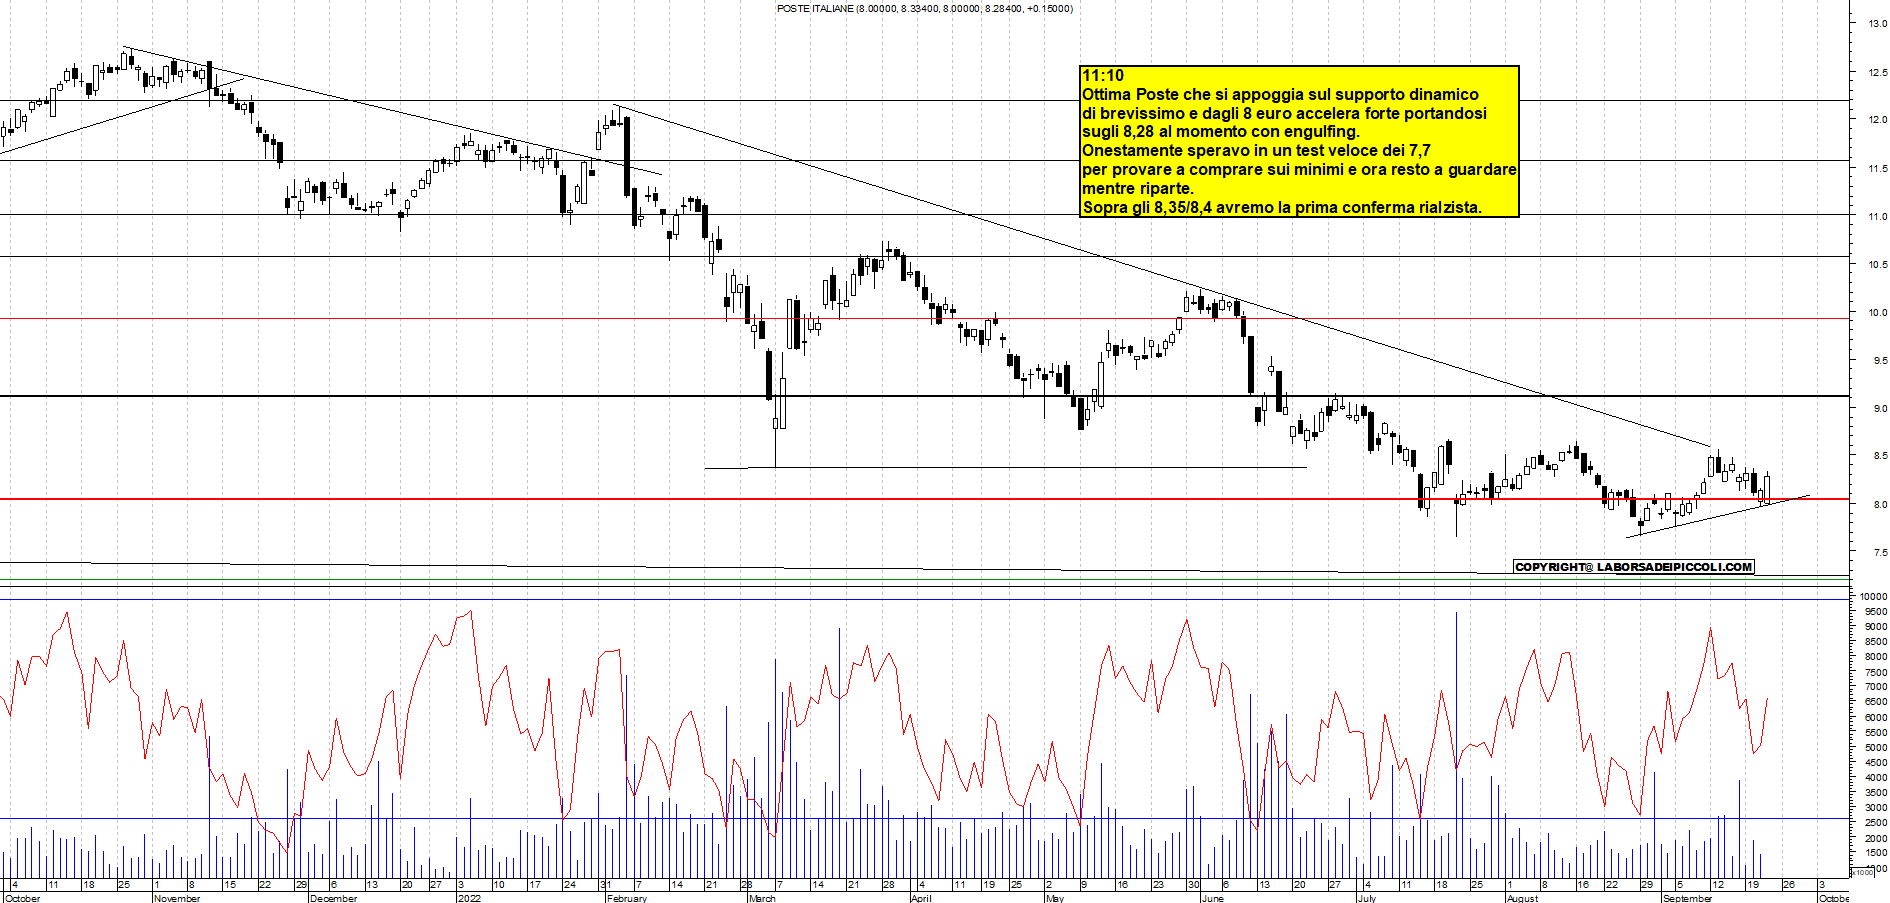This screenshot has height=903, width=1890.
Task: Click the 11.0 price axis label
Action: tap(1877, 216)
